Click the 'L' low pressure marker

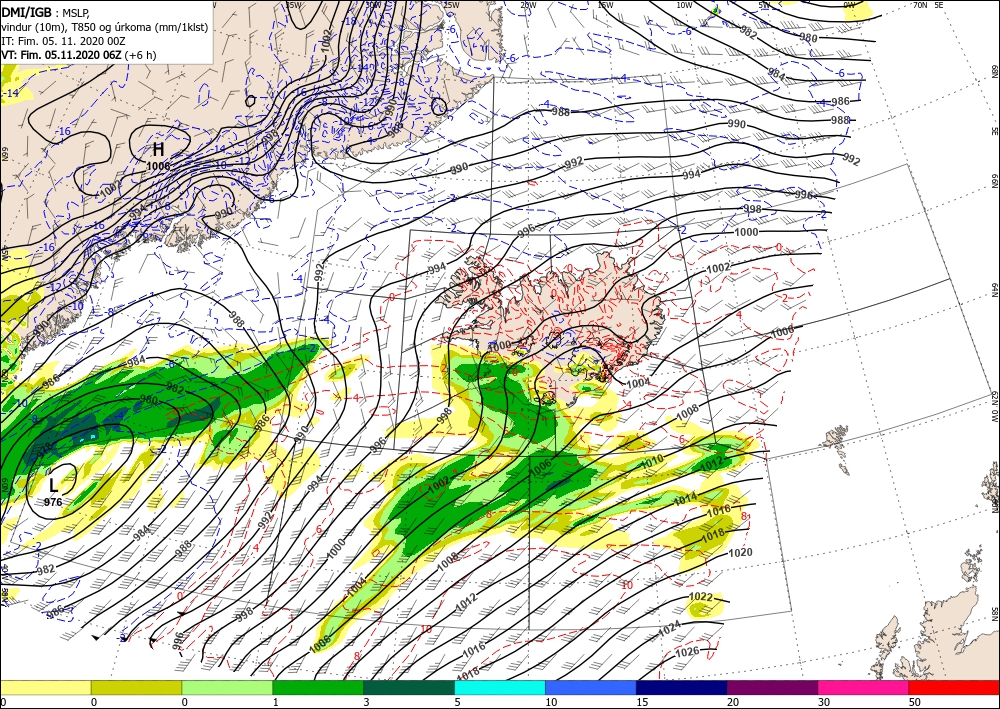click(x=54, y=485)
